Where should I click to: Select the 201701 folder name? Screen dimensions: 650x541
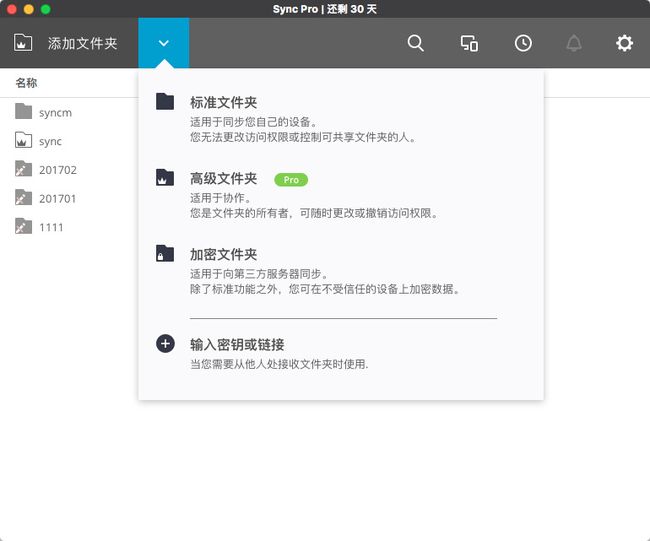(x=58, y=199)
